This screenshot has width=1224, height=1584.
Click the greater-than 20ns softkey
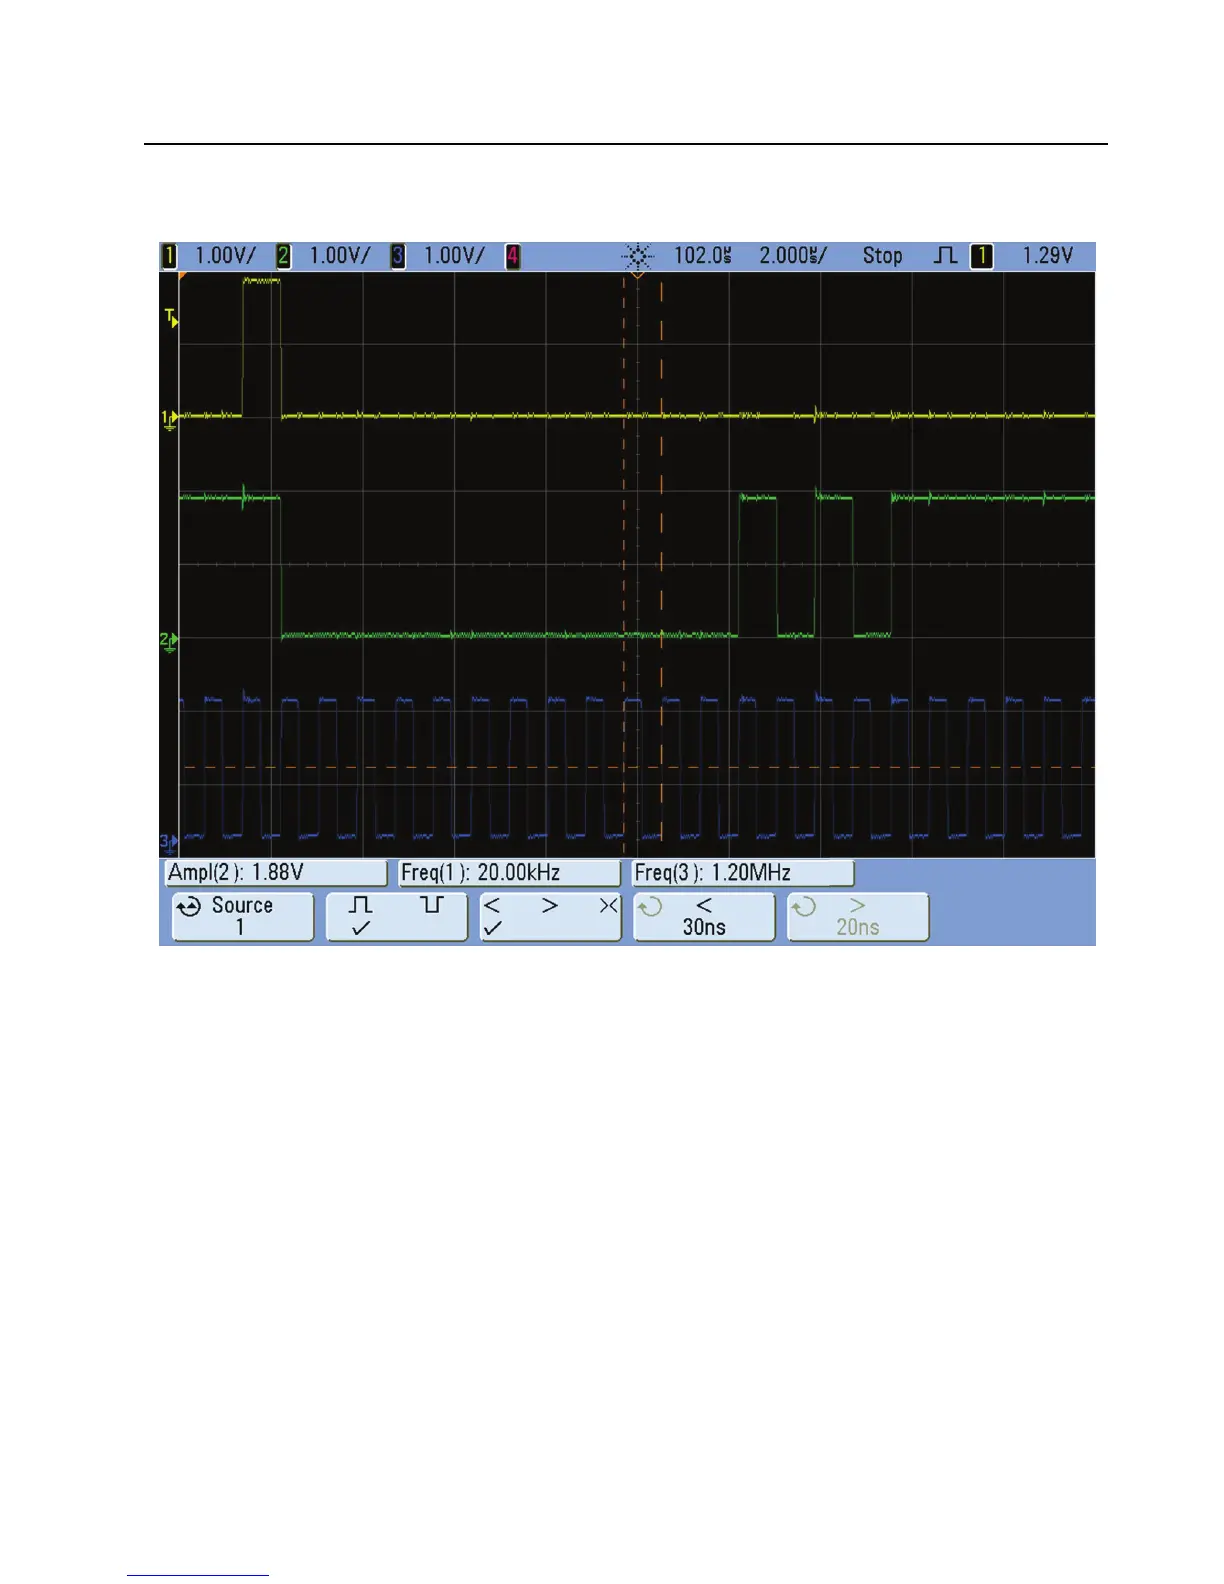tap(858, 916)
